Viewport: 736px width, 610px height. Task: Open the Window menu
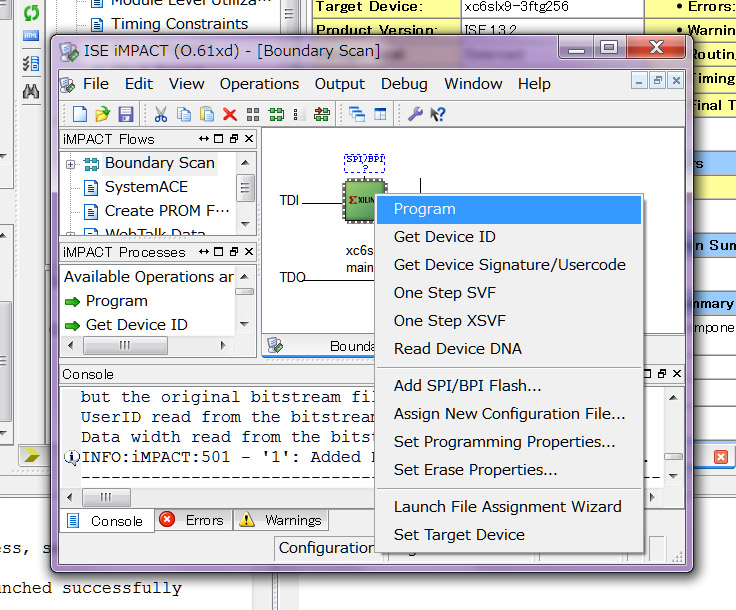point(473,84)
